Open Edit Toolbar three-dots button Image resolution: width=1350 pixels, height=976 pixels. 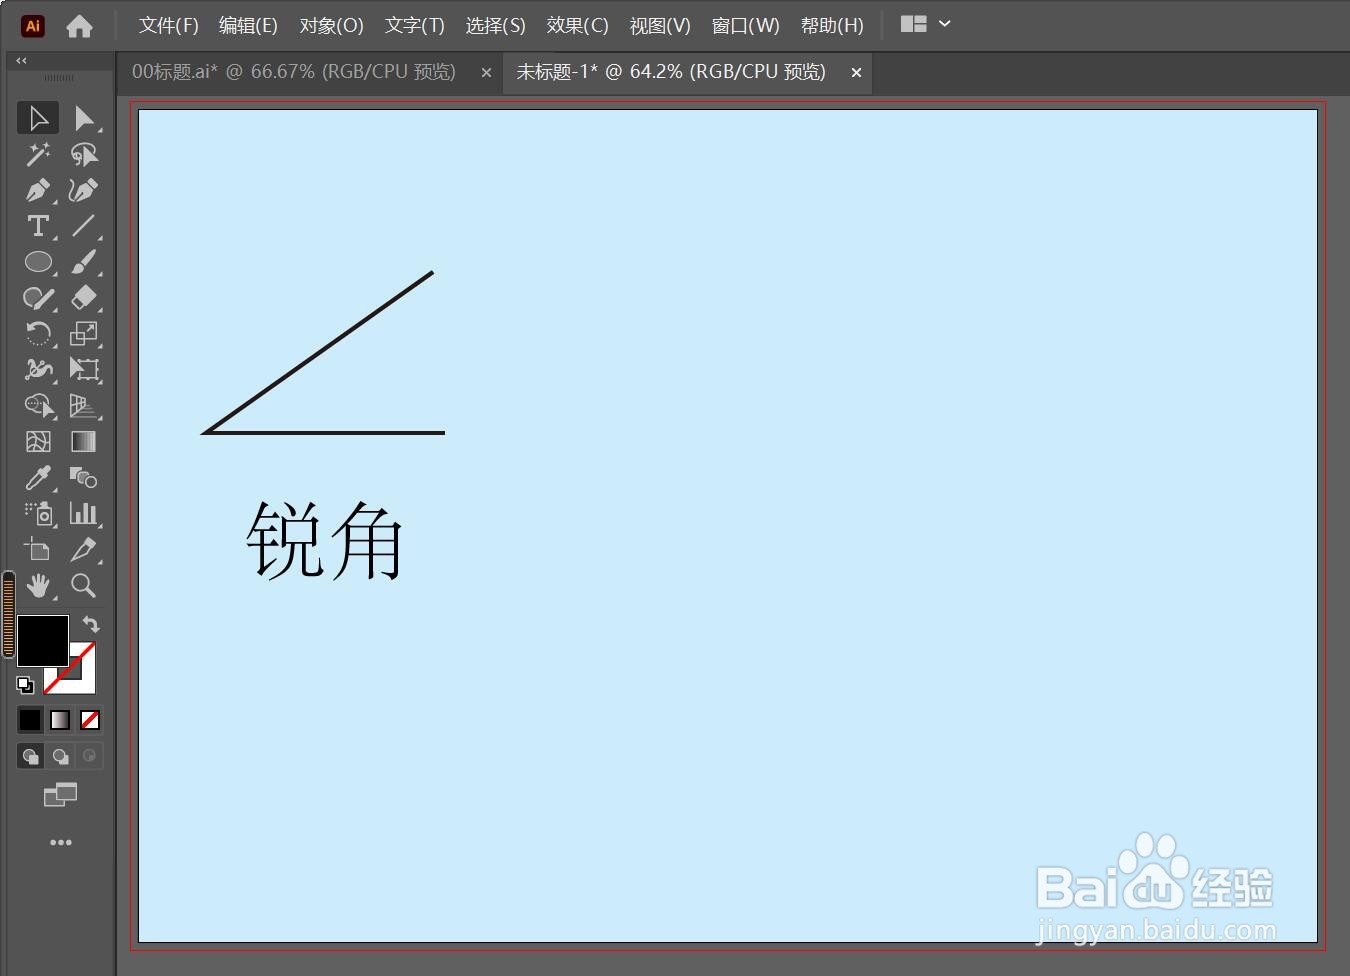click(60, 842)
